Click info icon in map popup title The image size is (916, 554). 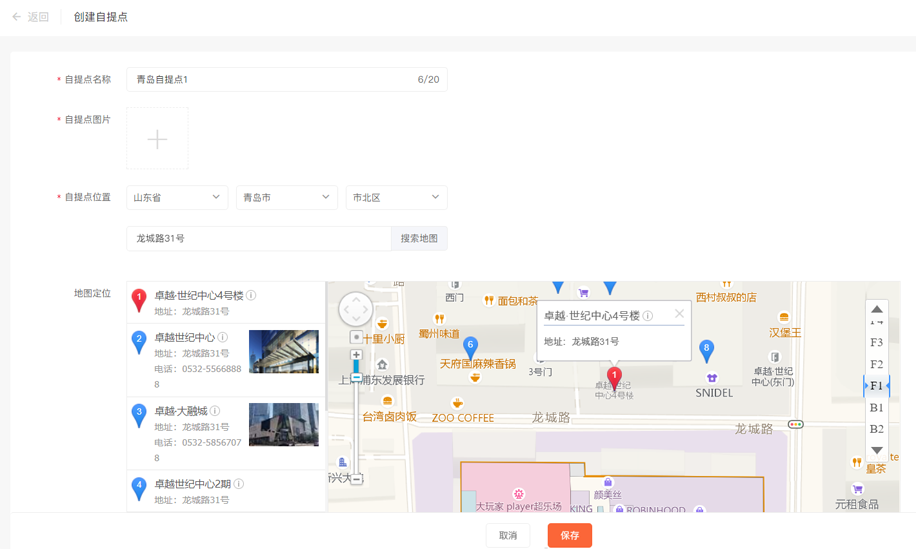point(648,316)
